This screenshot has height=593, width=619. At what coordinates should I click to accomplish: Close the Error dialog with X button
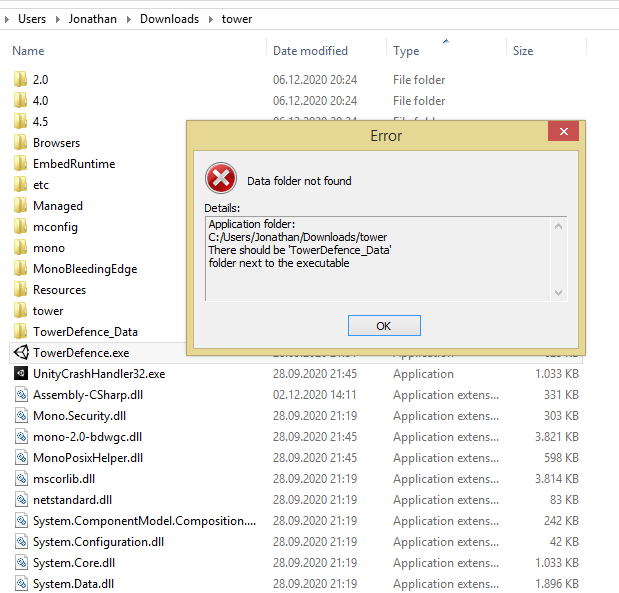coord(563,133)
